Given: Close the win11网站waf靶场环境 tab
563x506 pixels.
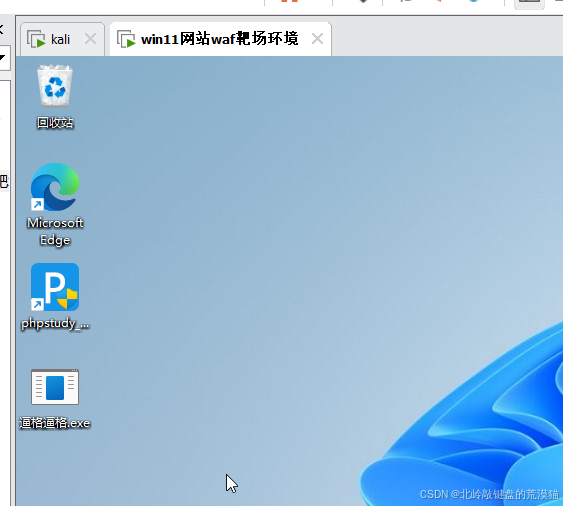Looking at the screenshot, I should pos(317,38).
